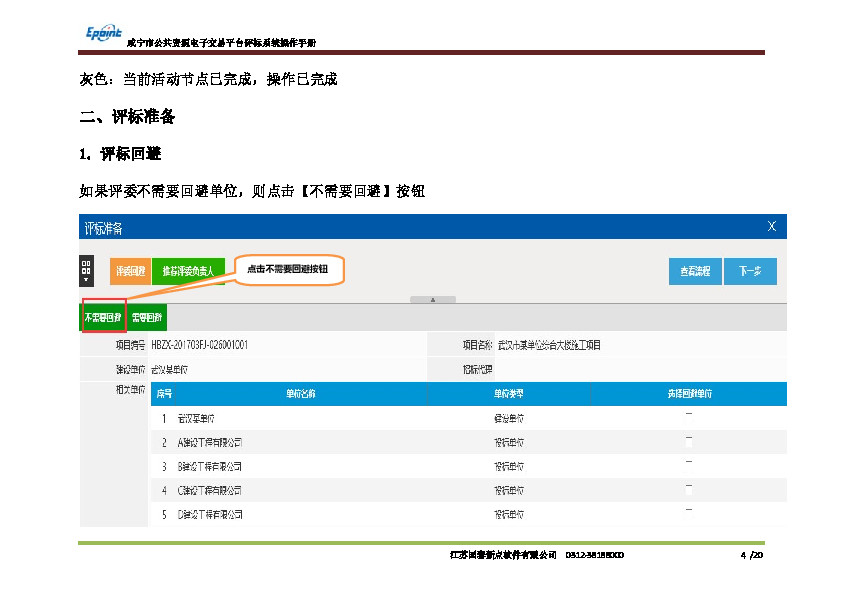Image resolution: width=842 pixels, height=595 pixels.
Task: Click the 查看流程 button
Action: [695, 271]
